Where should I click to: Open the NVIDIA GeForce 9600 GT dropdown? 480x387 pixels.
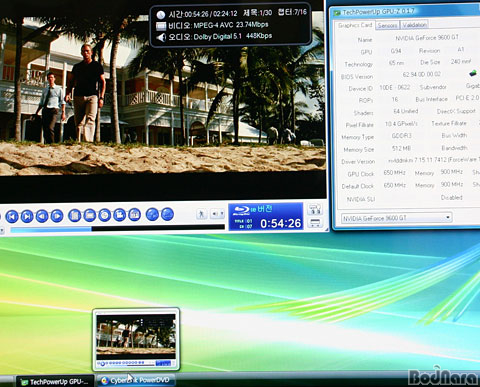[396, 218]
